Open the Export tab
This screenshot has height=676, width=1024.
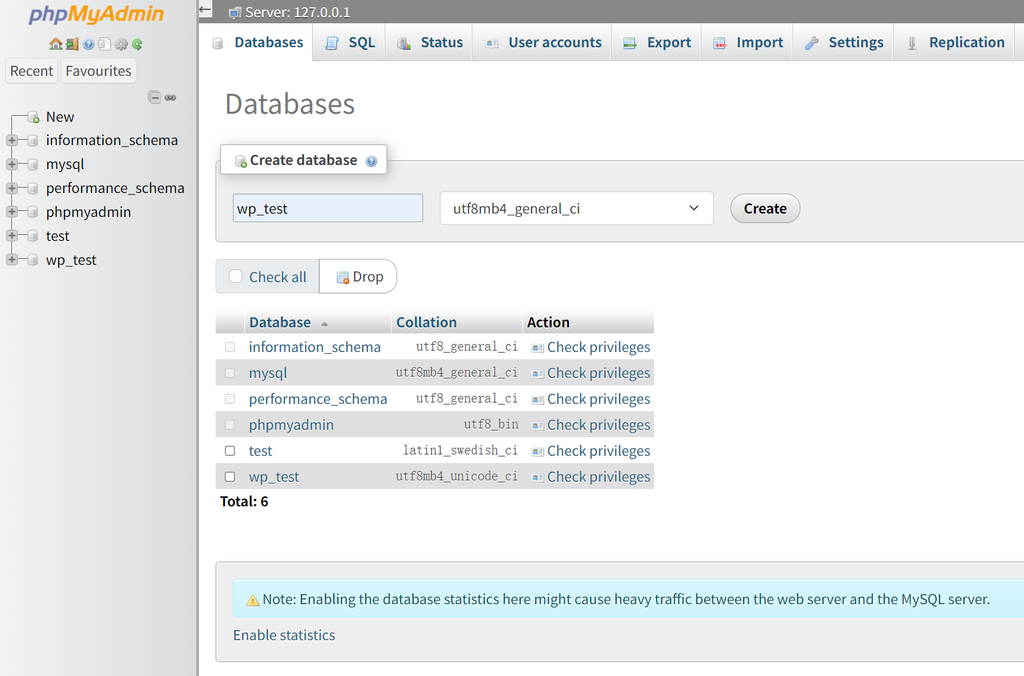click(656, 42)
